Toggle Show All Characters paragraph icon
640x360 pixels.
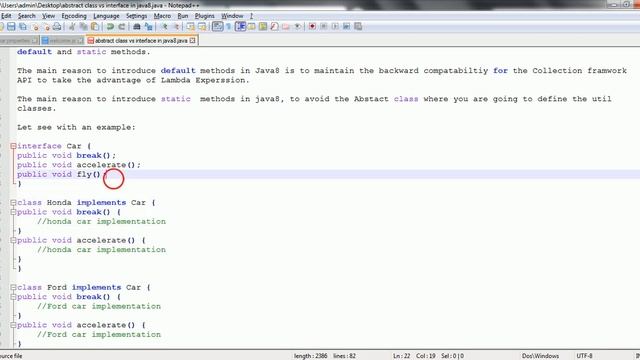coord(229,27)
